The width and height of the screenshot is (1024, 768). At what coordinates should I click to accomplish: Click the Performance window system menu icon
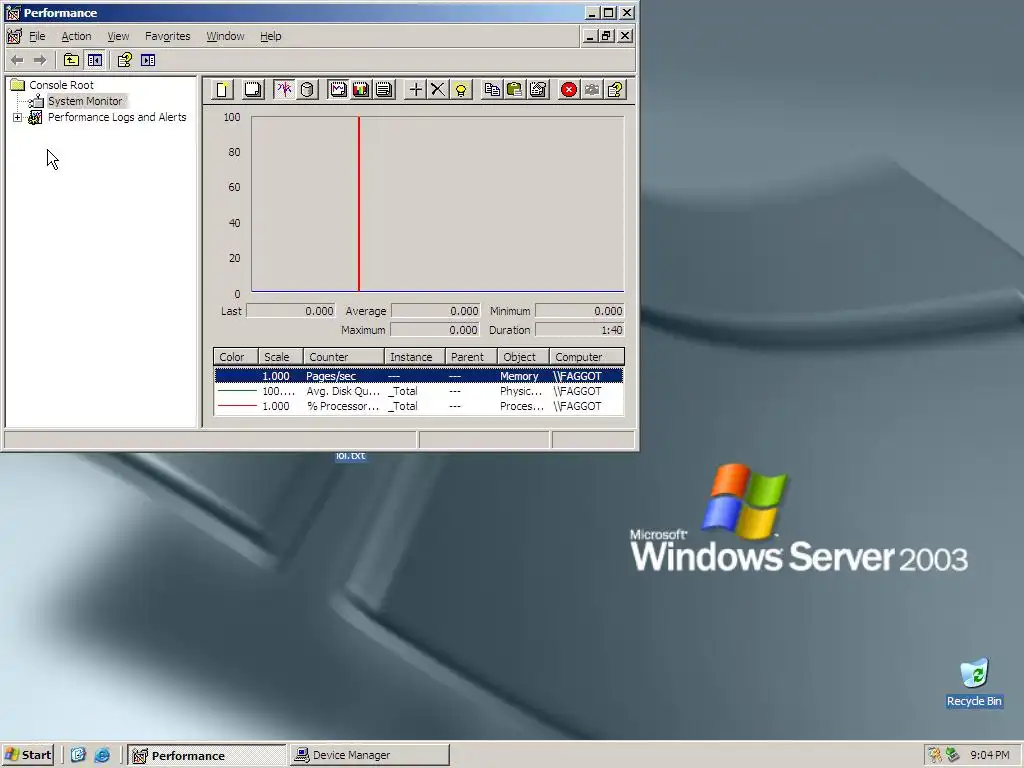click(x=12, y=13)
